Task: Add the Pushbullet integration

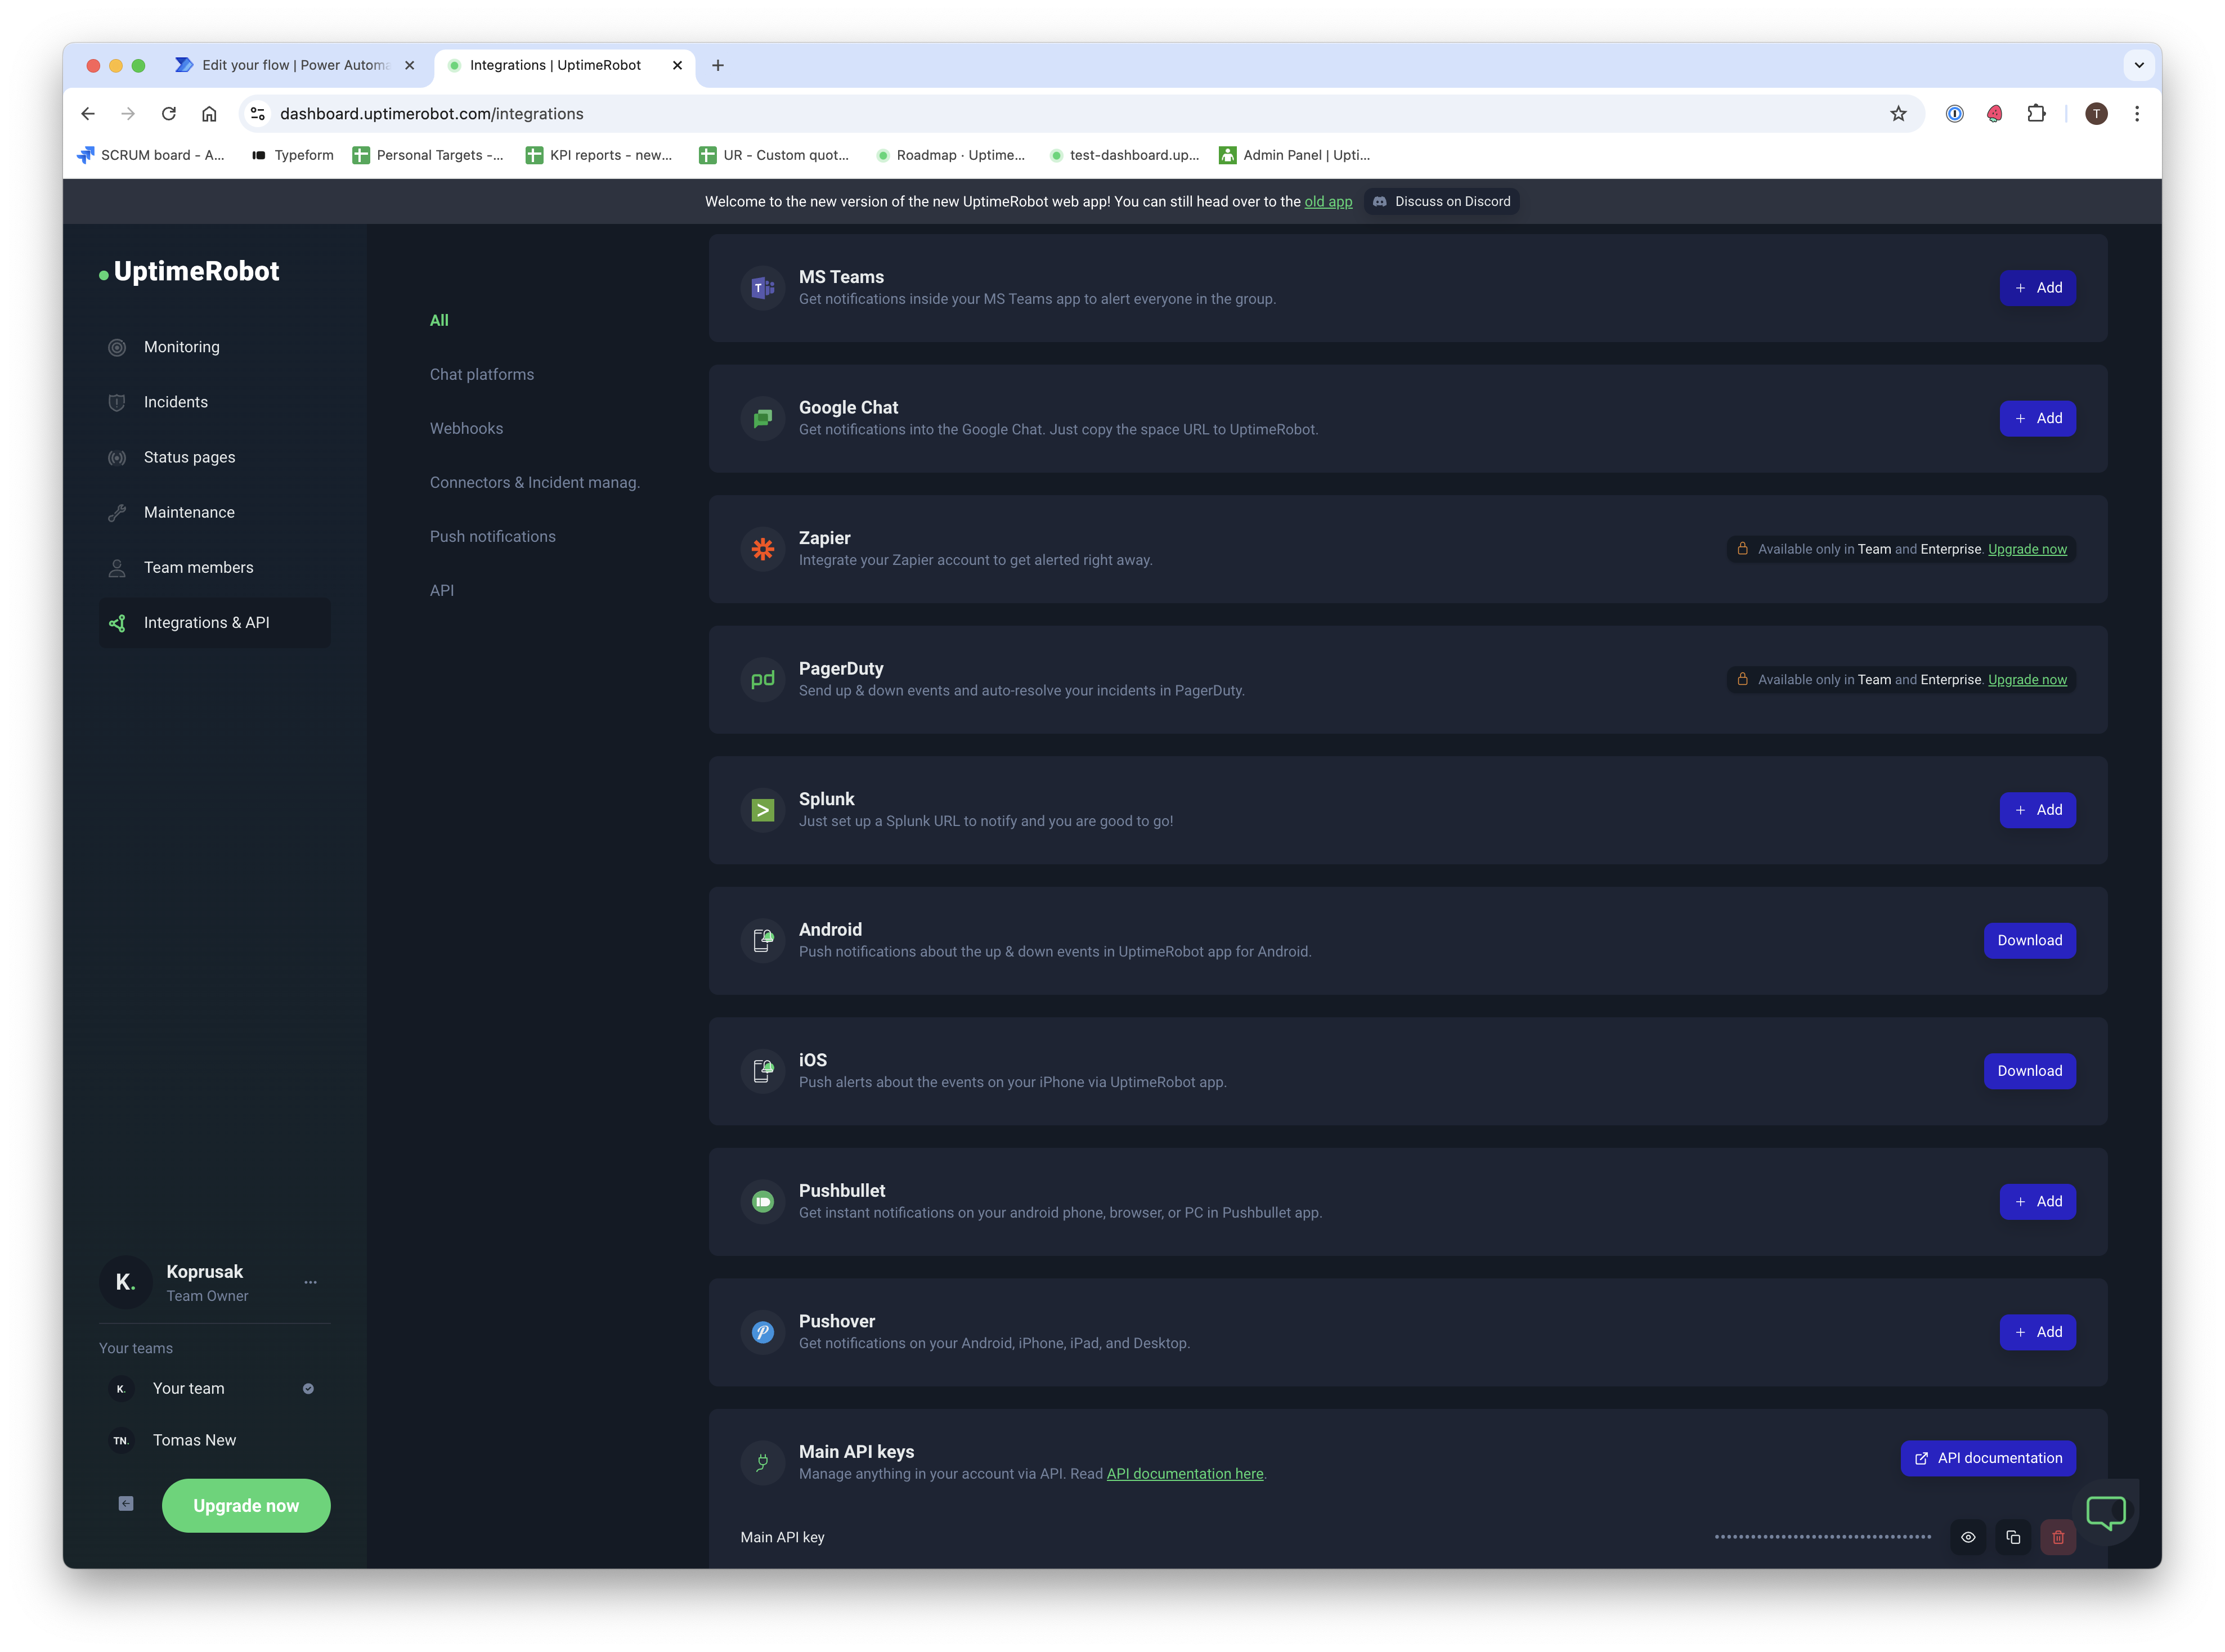Action: pyautogui.click(x=2037, y=1201)
